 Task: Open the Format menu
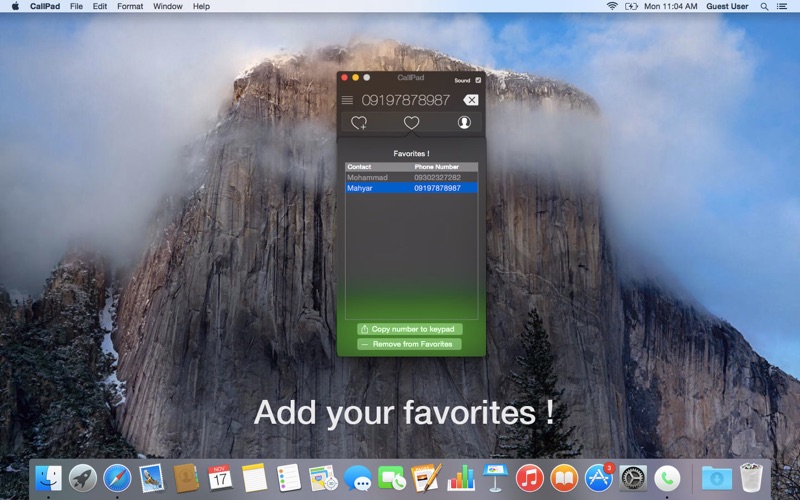(130, 6)
